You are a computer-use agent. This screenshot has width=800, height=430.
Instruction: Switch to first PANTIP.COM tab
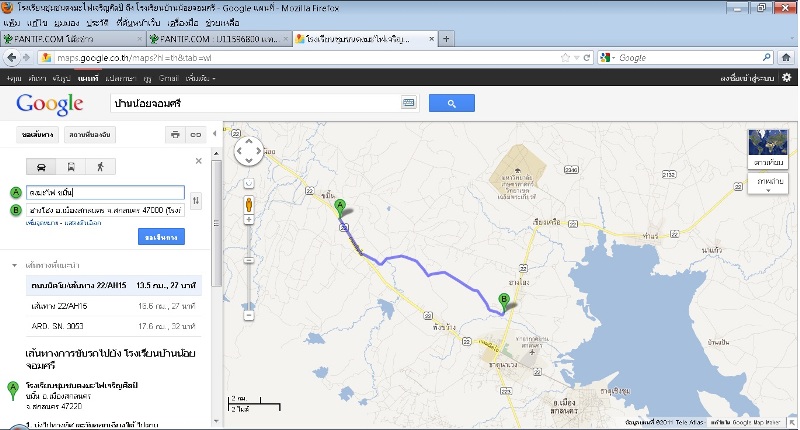[x=73, y=39]
